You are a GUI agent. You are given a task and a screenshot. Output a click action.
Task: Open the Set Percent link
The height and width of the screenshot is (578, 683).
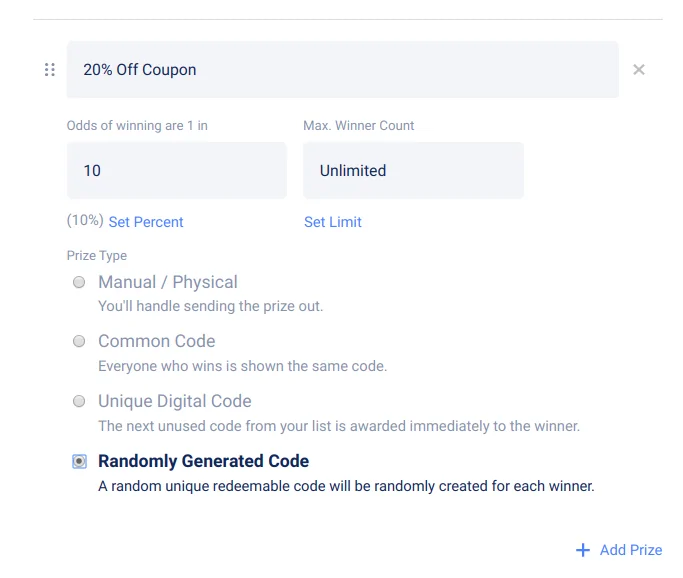coord(146,222)
